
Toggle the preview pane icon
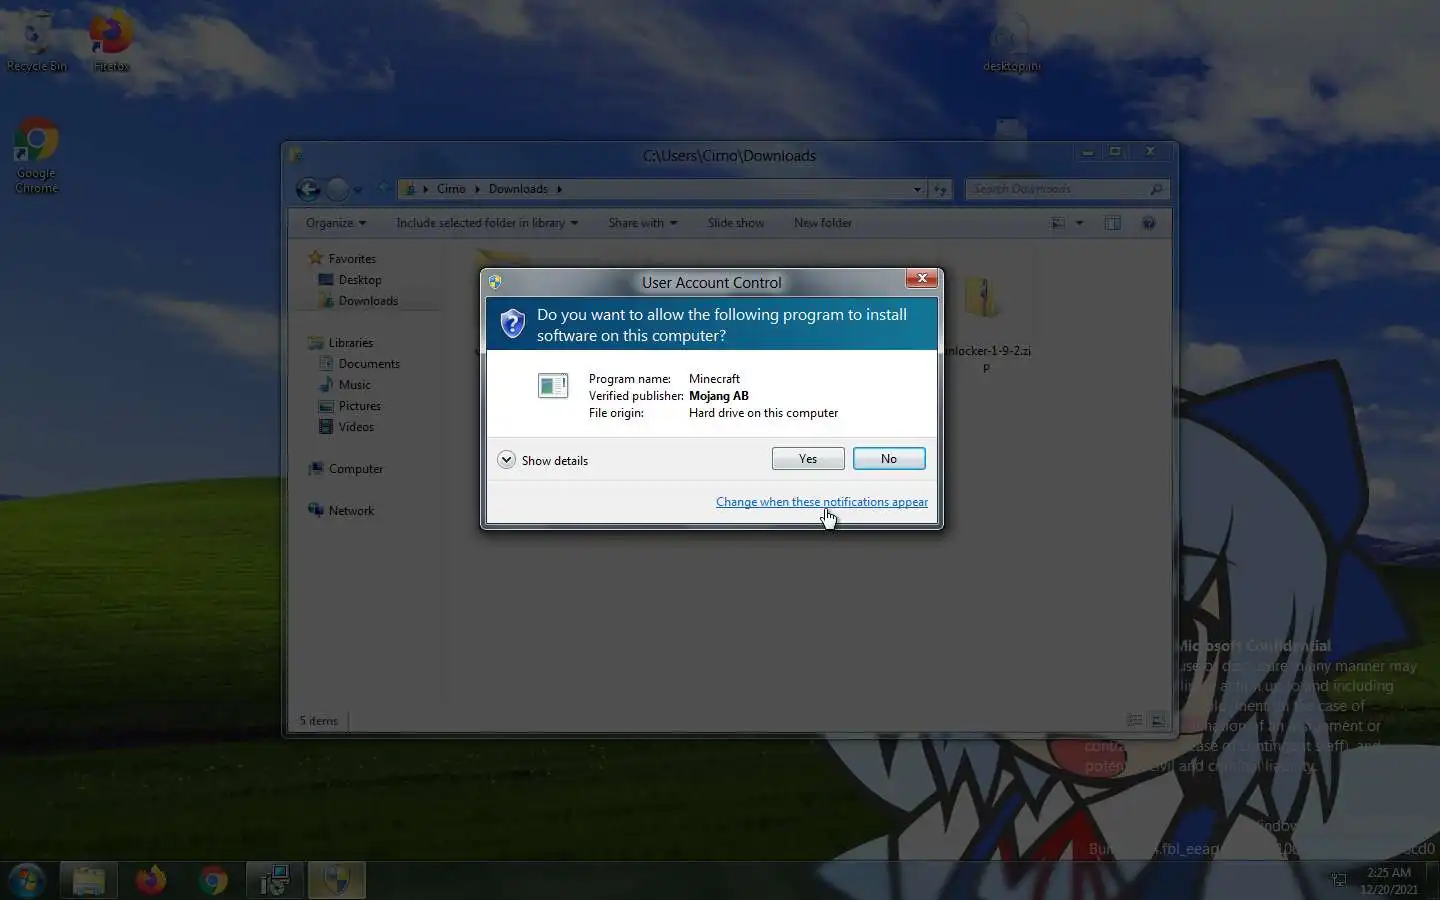click(x=1112, y=223)
